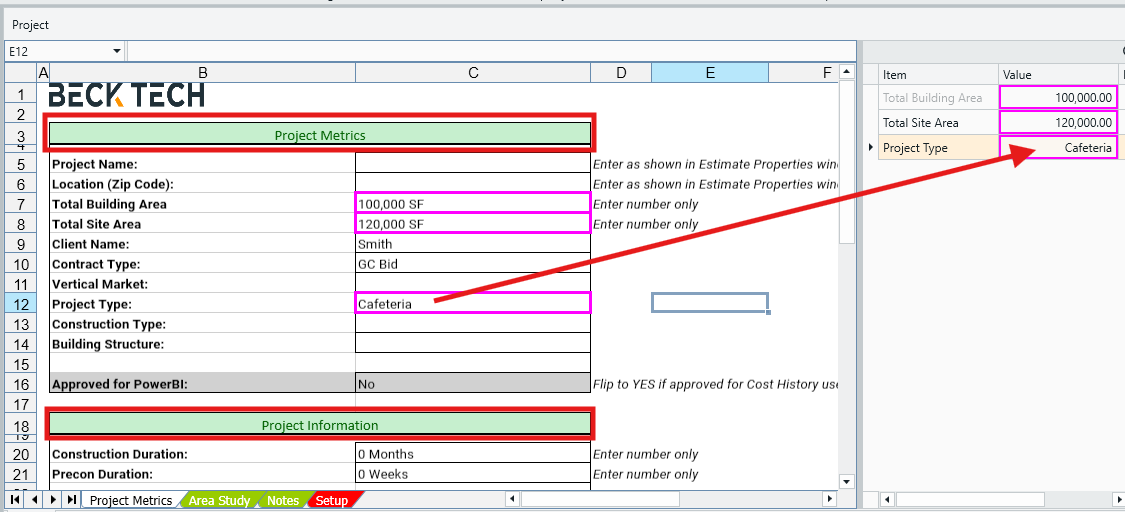Open the red Setup sheet tab
The height and width of the screenshot is (512, 1125).
click(332, 500)
